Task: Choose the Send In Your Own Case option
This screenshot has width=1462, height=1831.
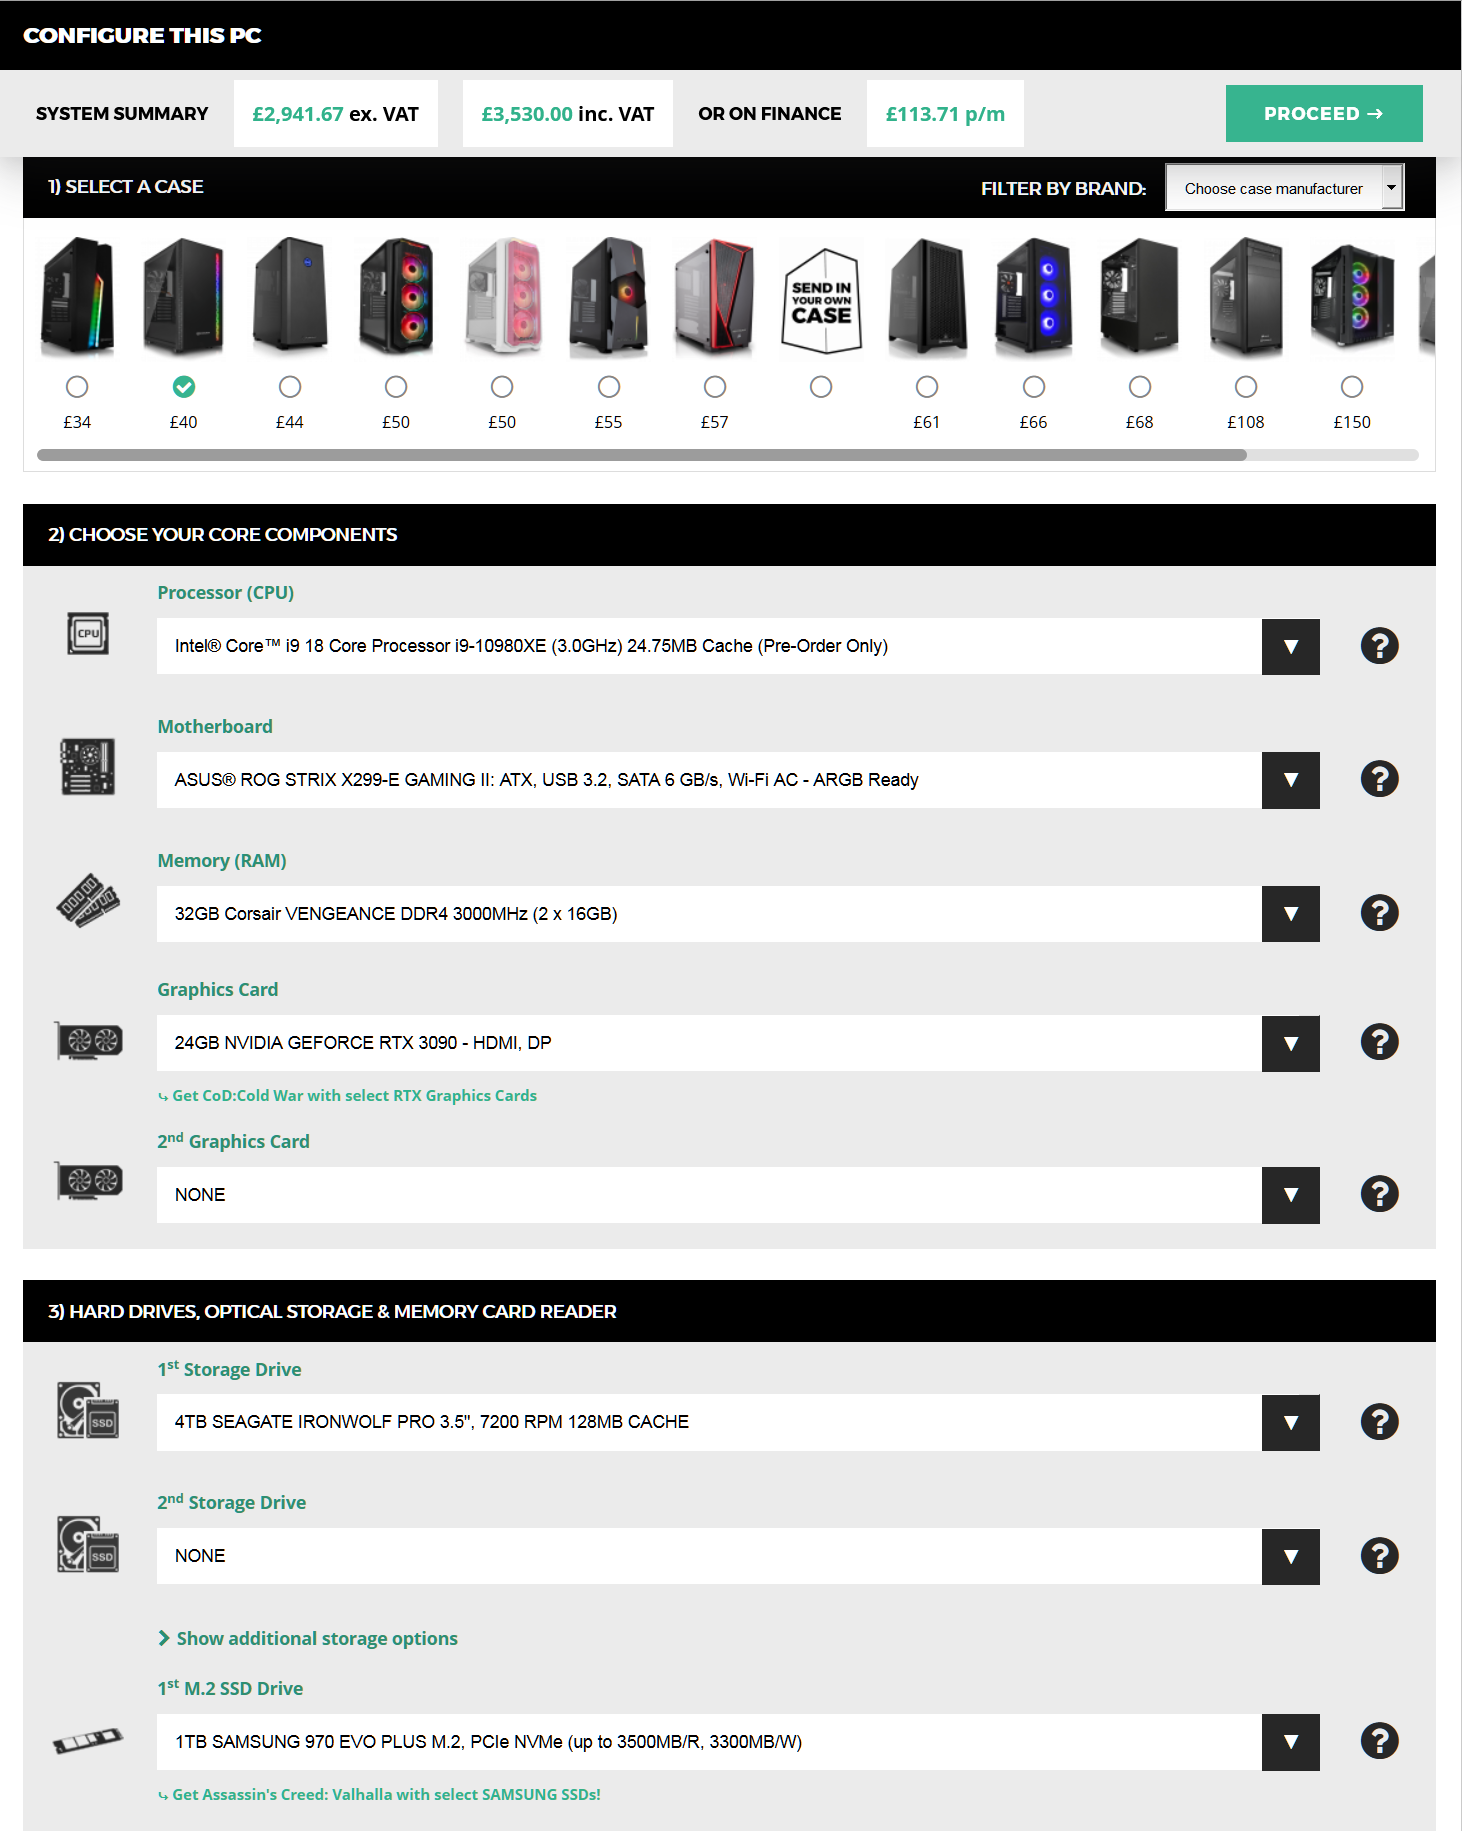Action: [x=821, y=387]
